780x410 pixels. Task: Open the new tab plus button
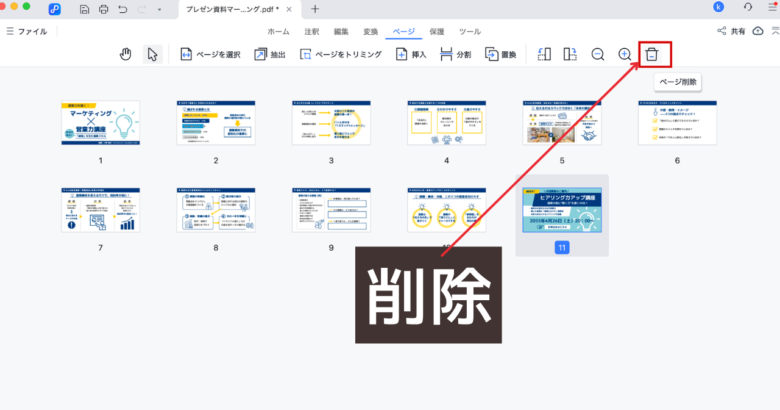coord(315,9)
